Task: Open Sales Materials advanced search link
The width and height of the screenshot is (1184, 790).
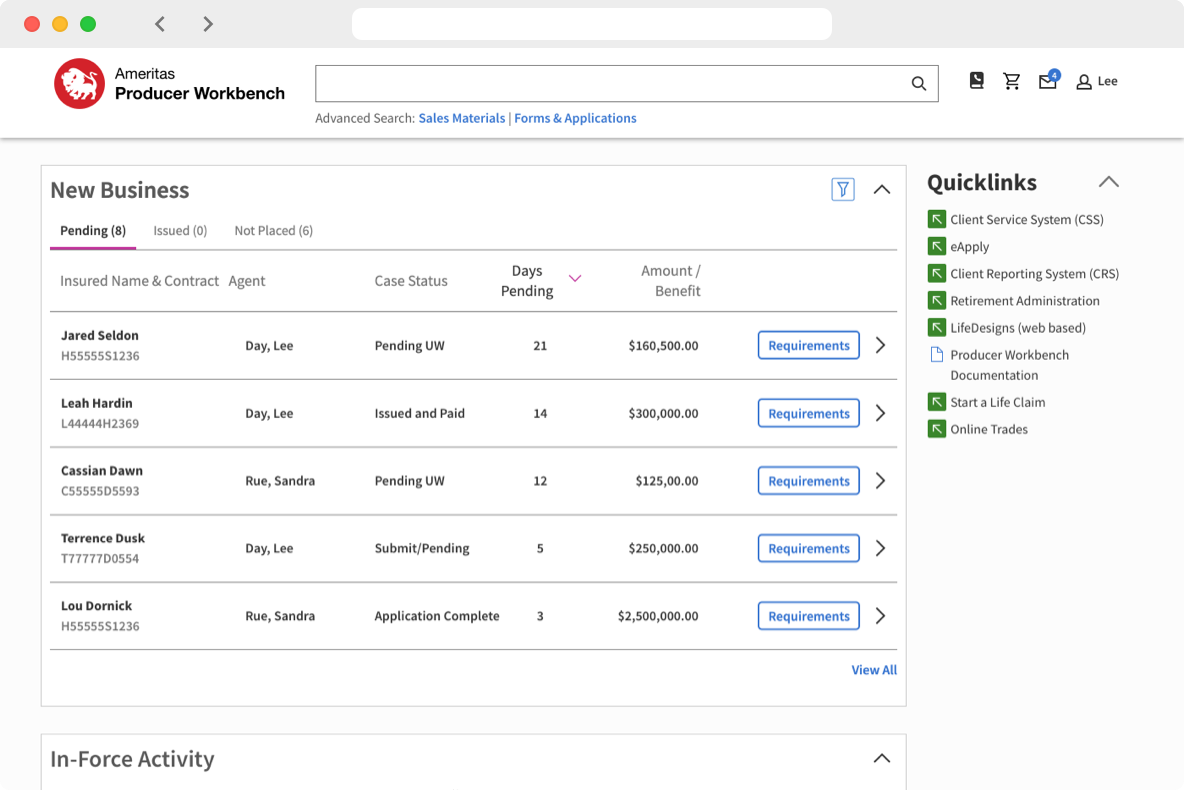Action: 461,118
